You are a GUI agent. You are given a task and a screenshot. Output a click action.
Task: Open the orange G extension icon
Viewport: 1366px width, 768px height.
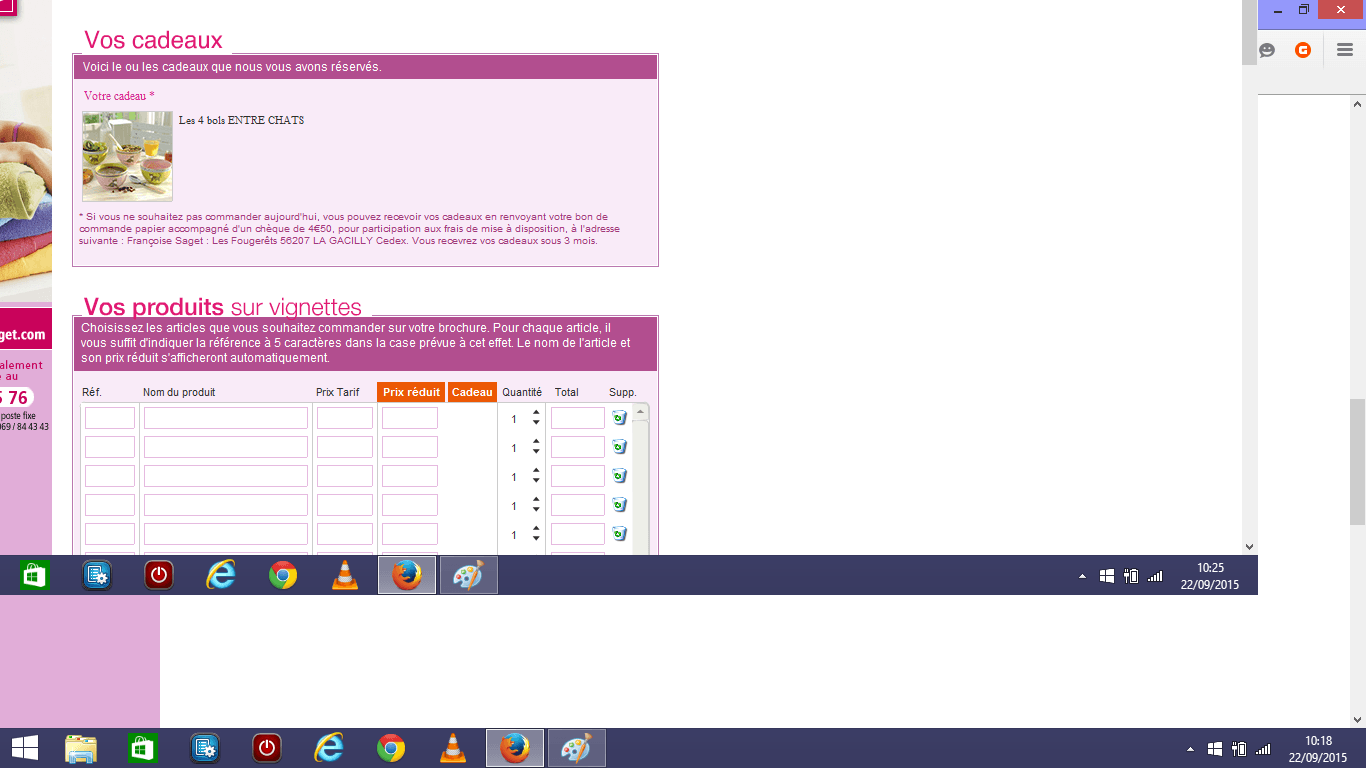coord(1303,50)
